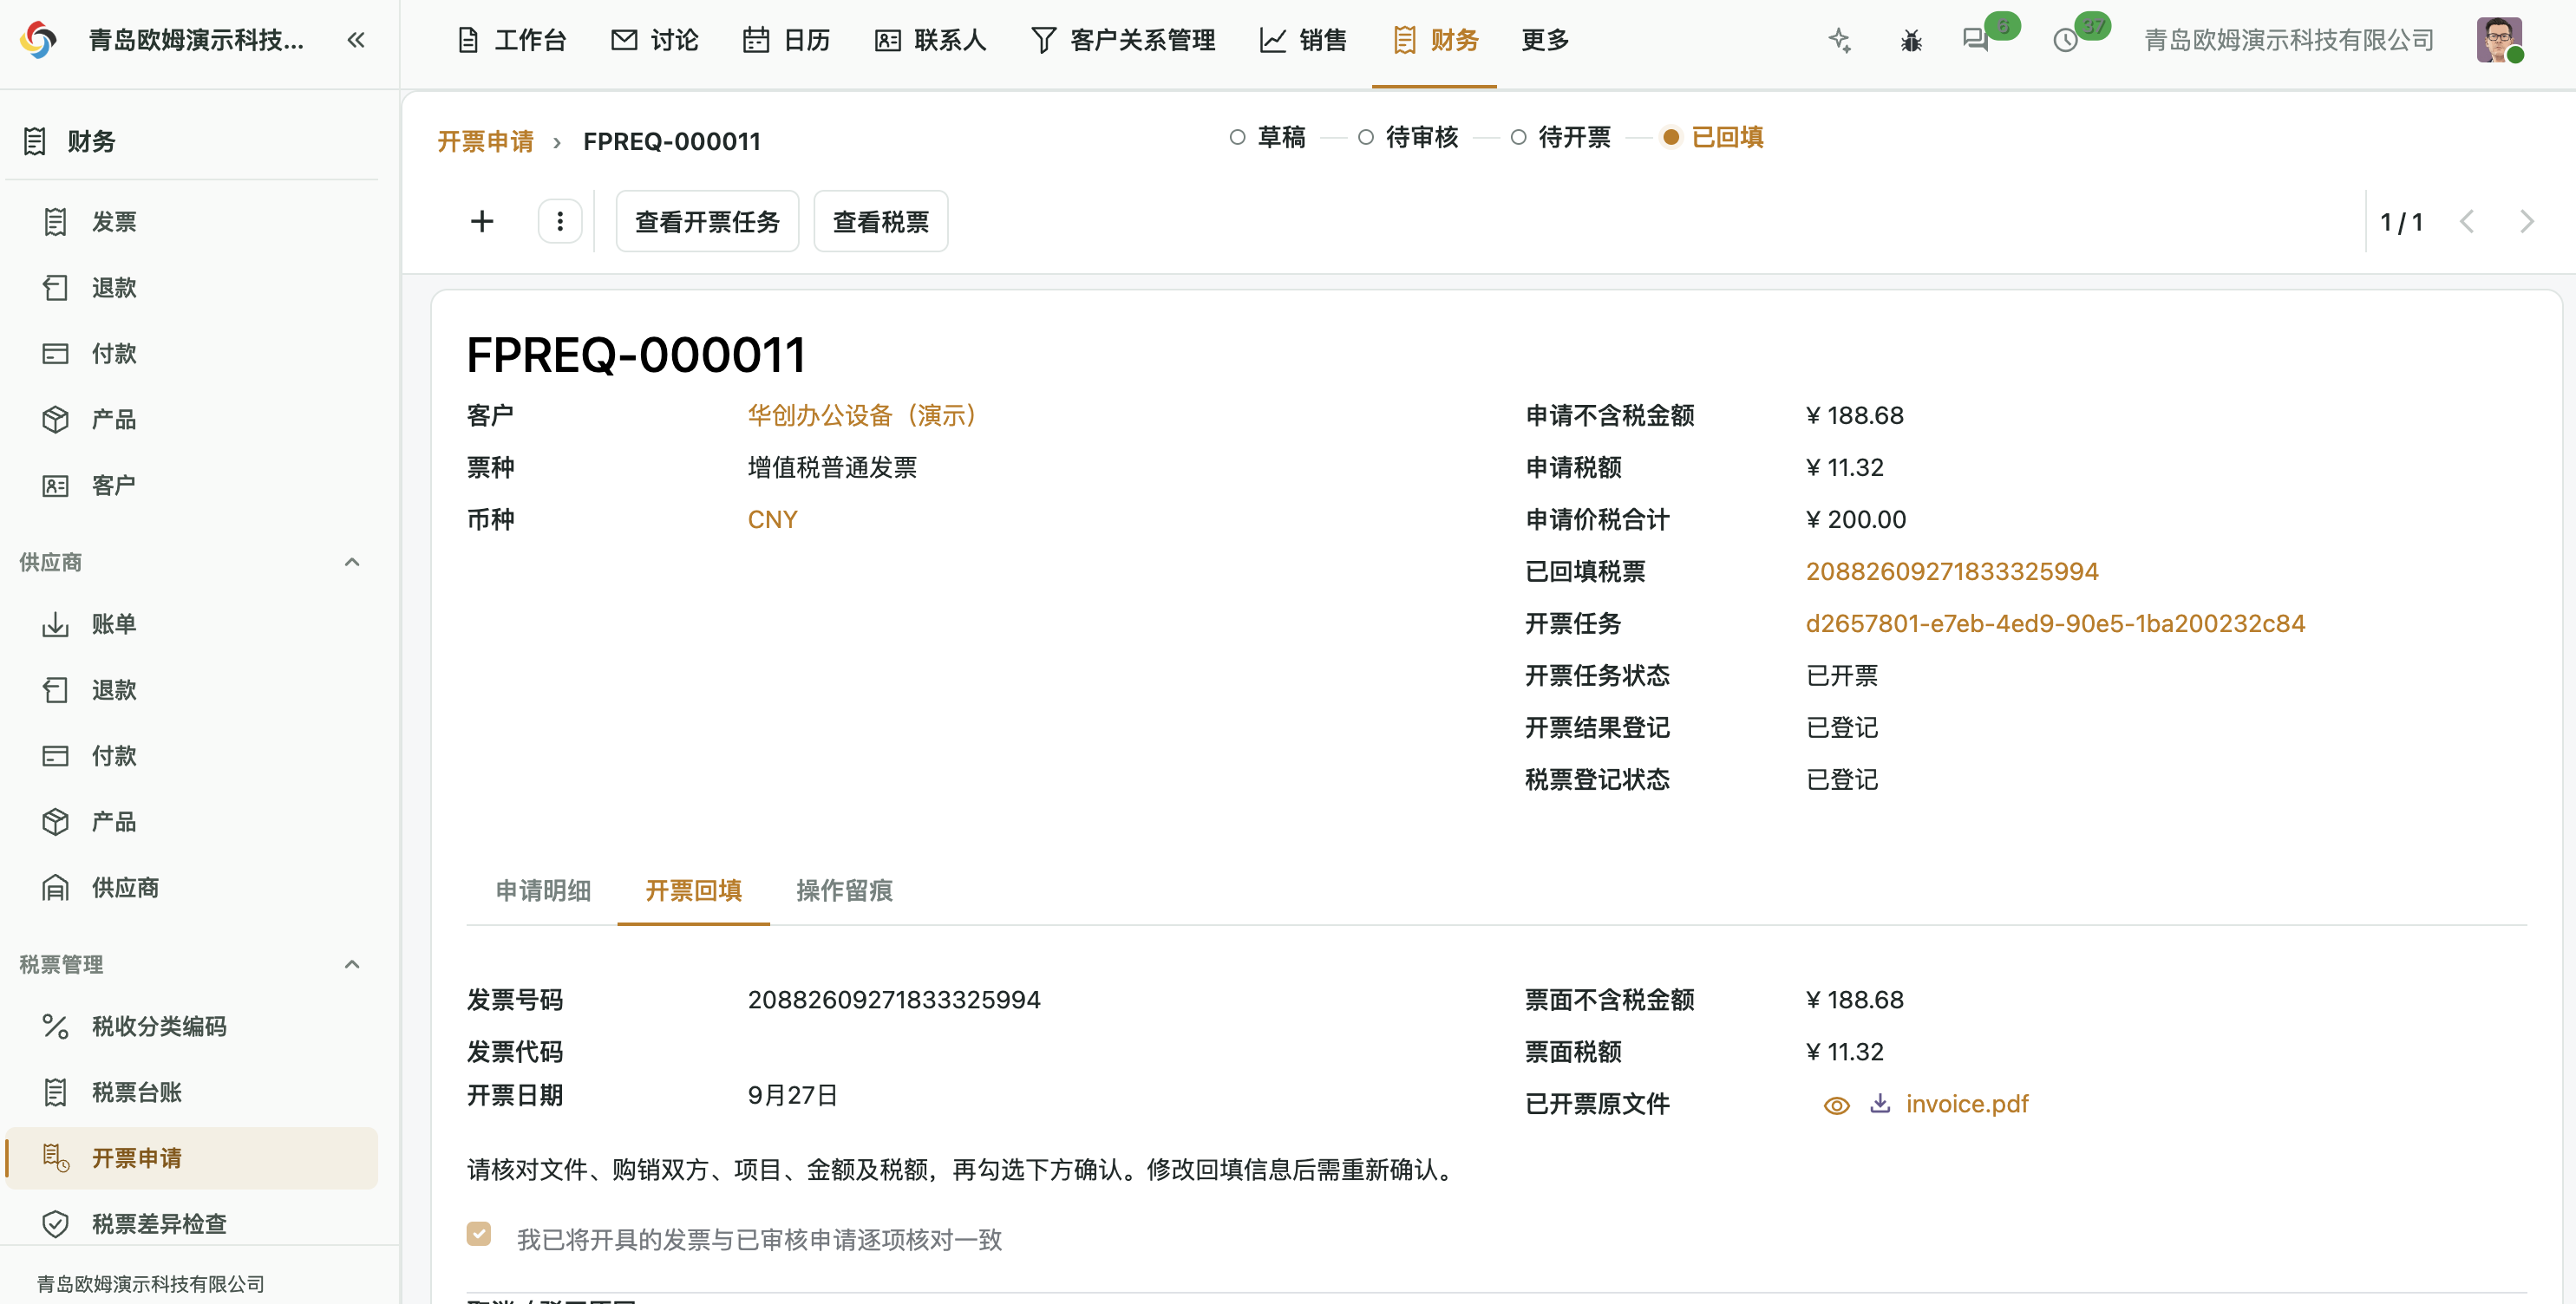Open the 日历 menu

[787, 40]
